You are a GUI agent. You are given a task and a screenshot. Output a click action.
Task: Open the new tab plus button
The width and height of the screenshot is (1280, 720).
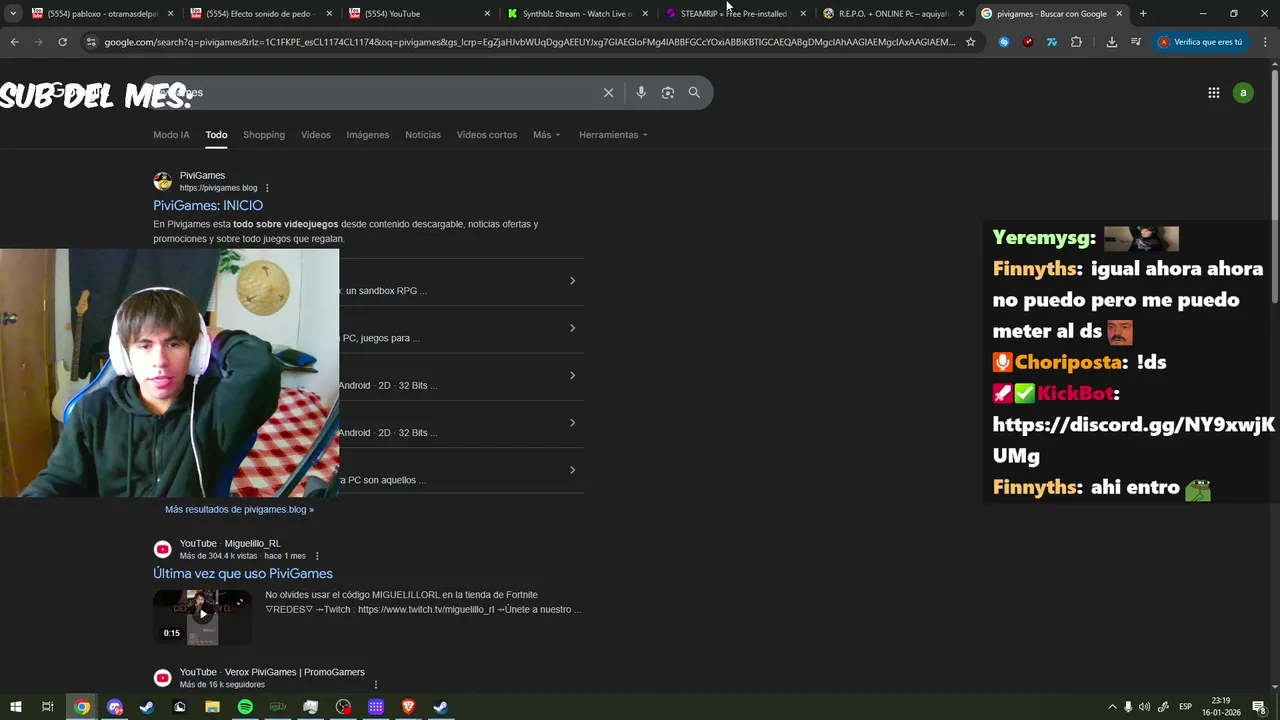pyautogui.click(x=1143, y=14)
